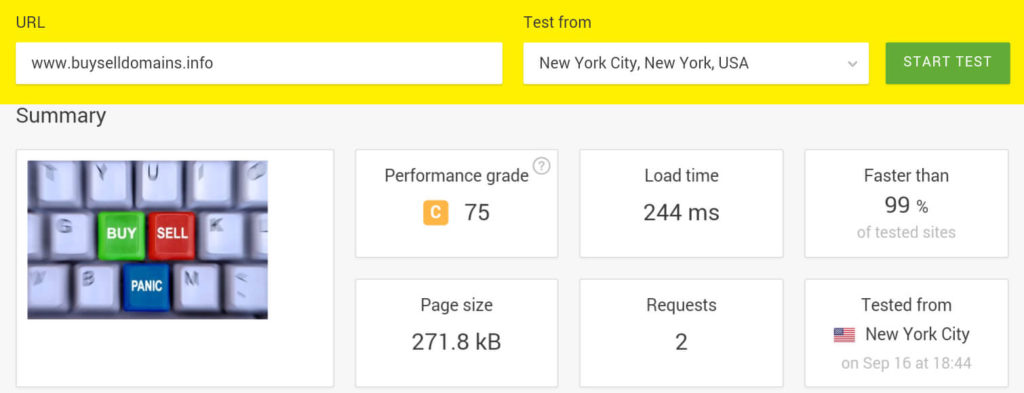Click the 244 ms load time value
This screenshot has width=1024, height=393.
click(x=681, y=213)
